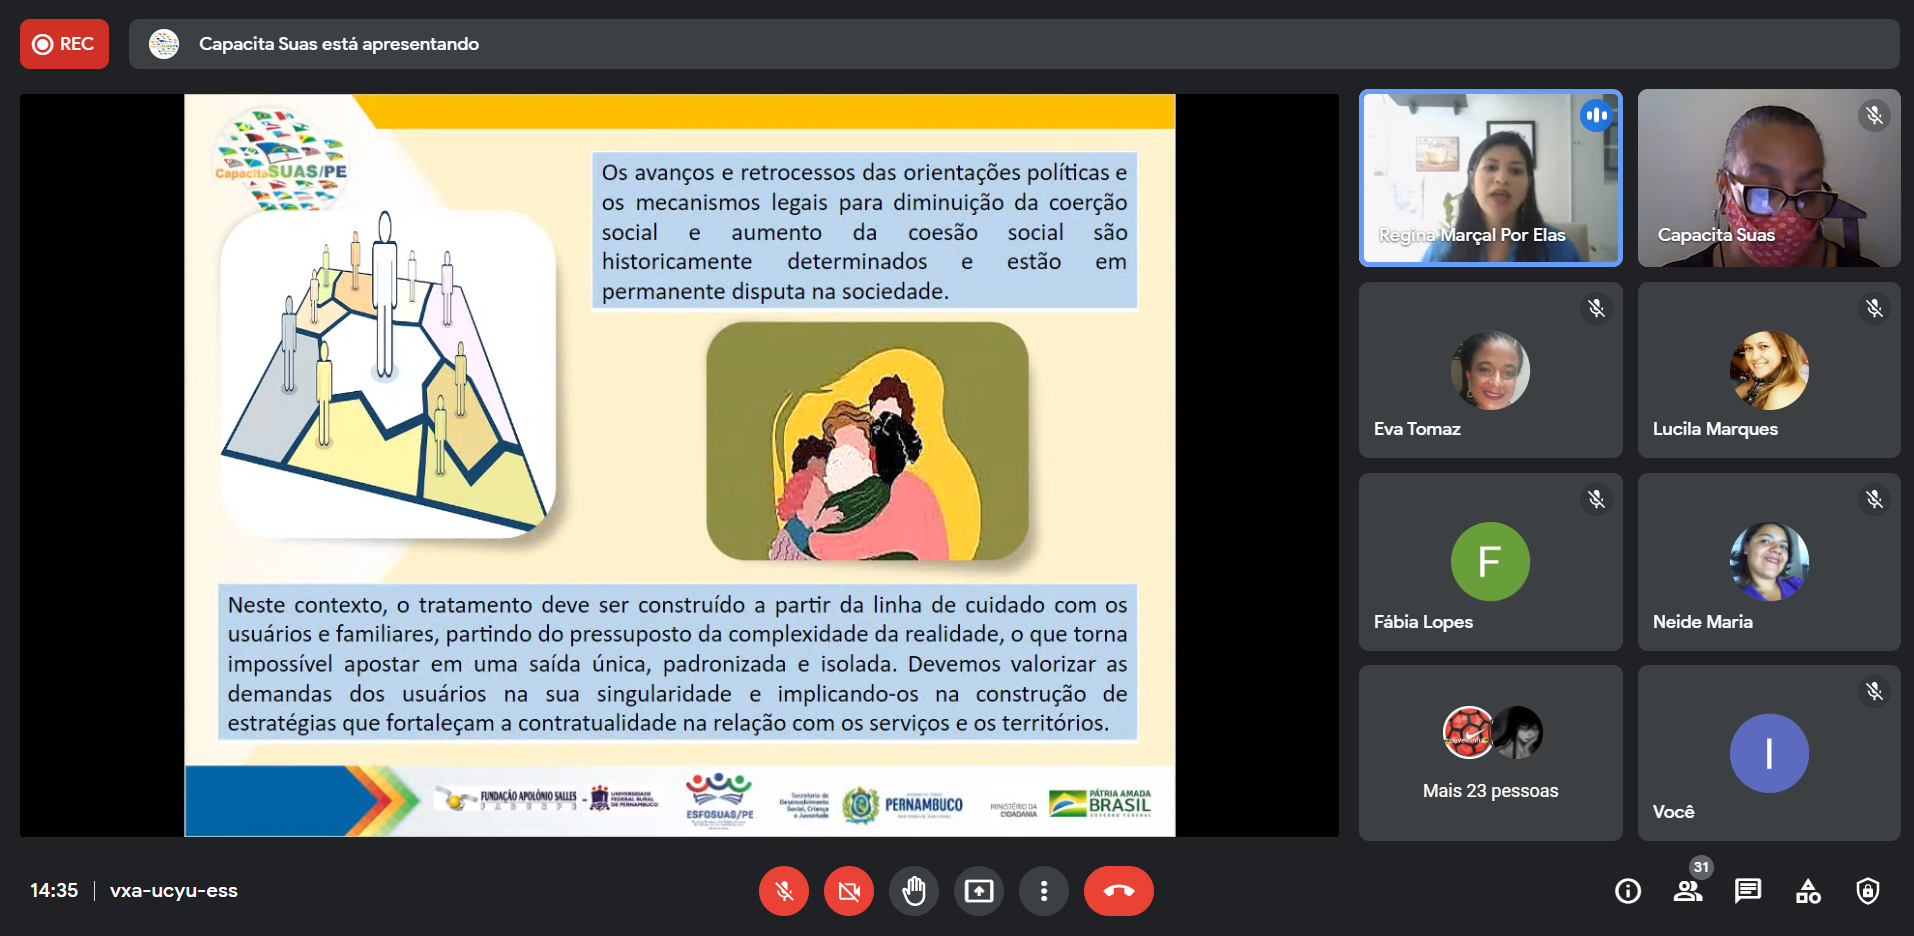Select Regina Marçal Por Elas video tile
Image resolution: width=1914 pixels, height=936 pixels.
(x=1490, y=178)
